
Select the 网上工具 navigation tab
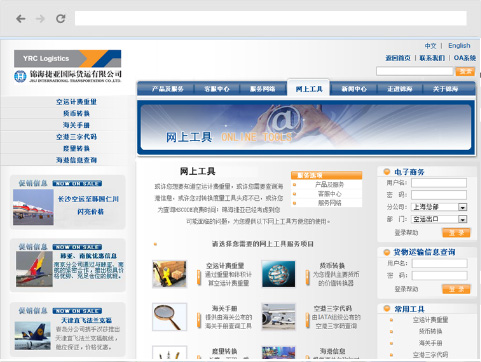pos(309,89)
